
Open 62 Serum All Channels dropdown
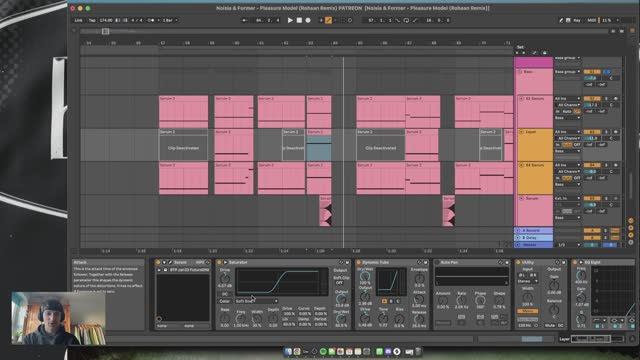pos(567,105)
